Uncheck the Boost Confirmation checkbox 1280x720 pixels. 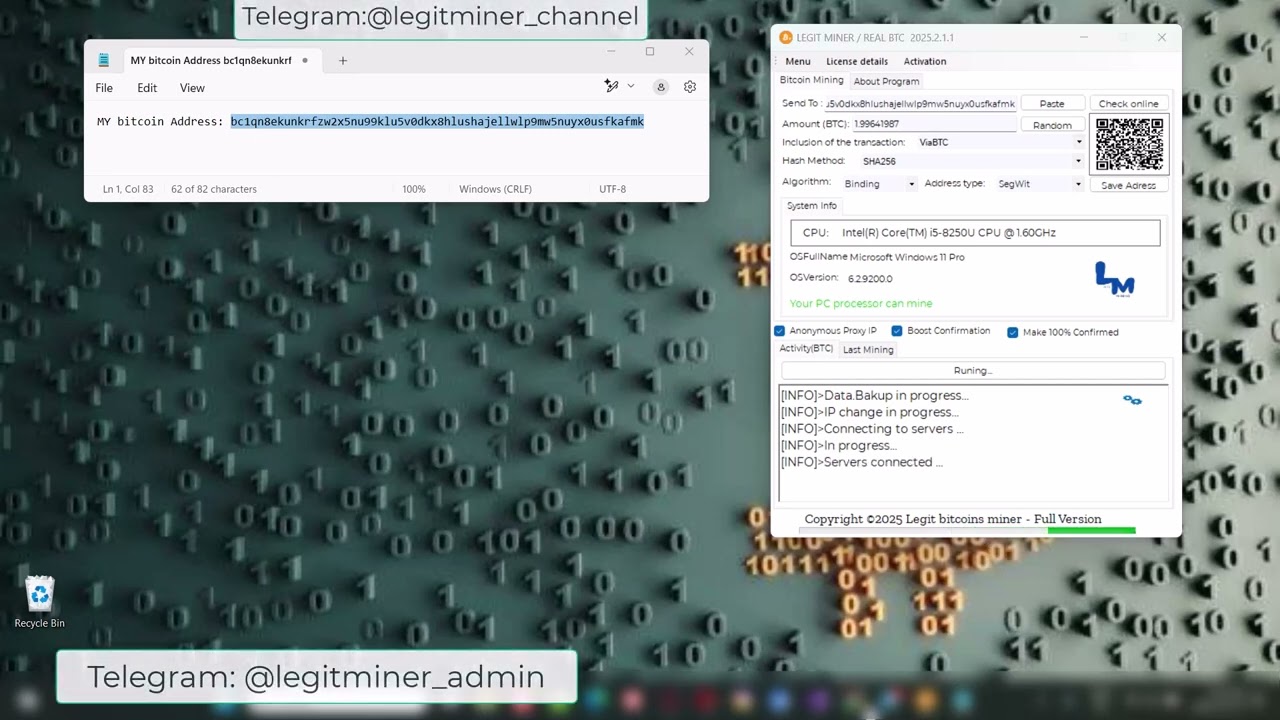point(897,331)
